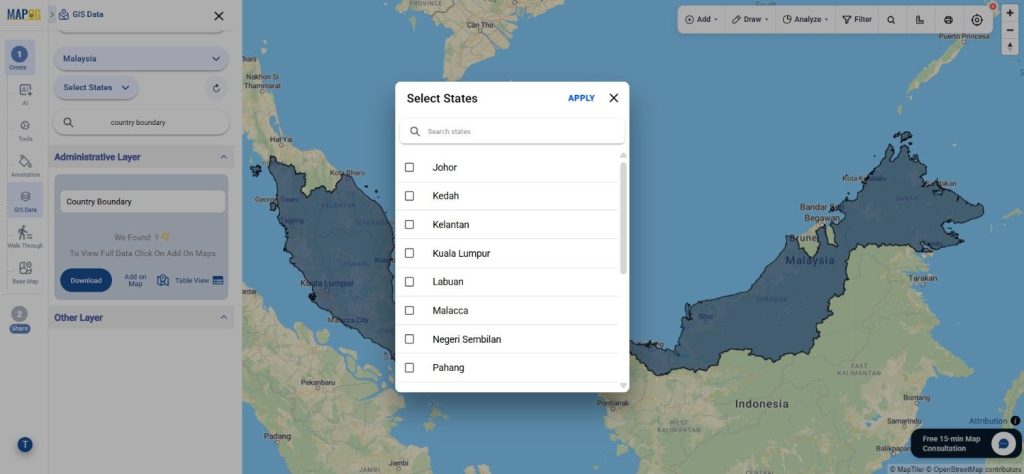Check the Pahang checkbox

pyautogui.click(x=409, y=368)
